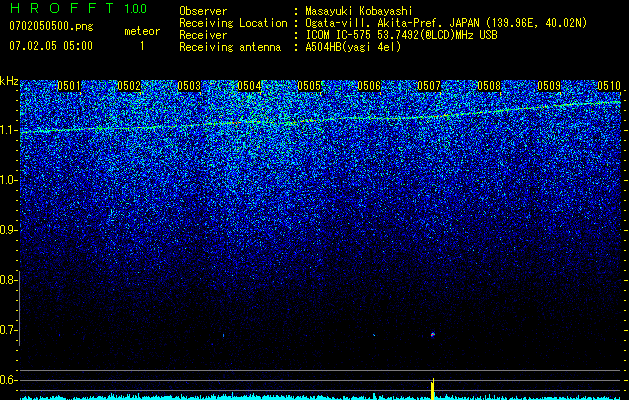
Task: Click the meteor label
Action: 142,31
